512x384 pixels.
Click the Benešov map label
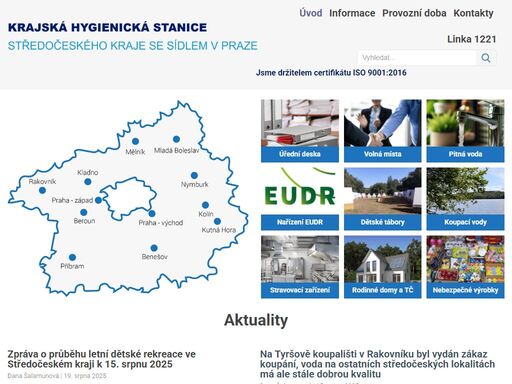coord(155,257)
